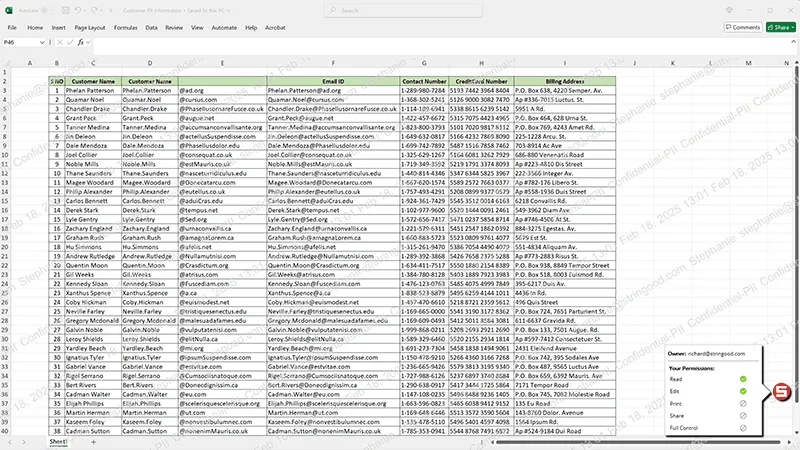800x450 pixels.
Task: Select the Email ID header cell
Action: pos(333,81)
